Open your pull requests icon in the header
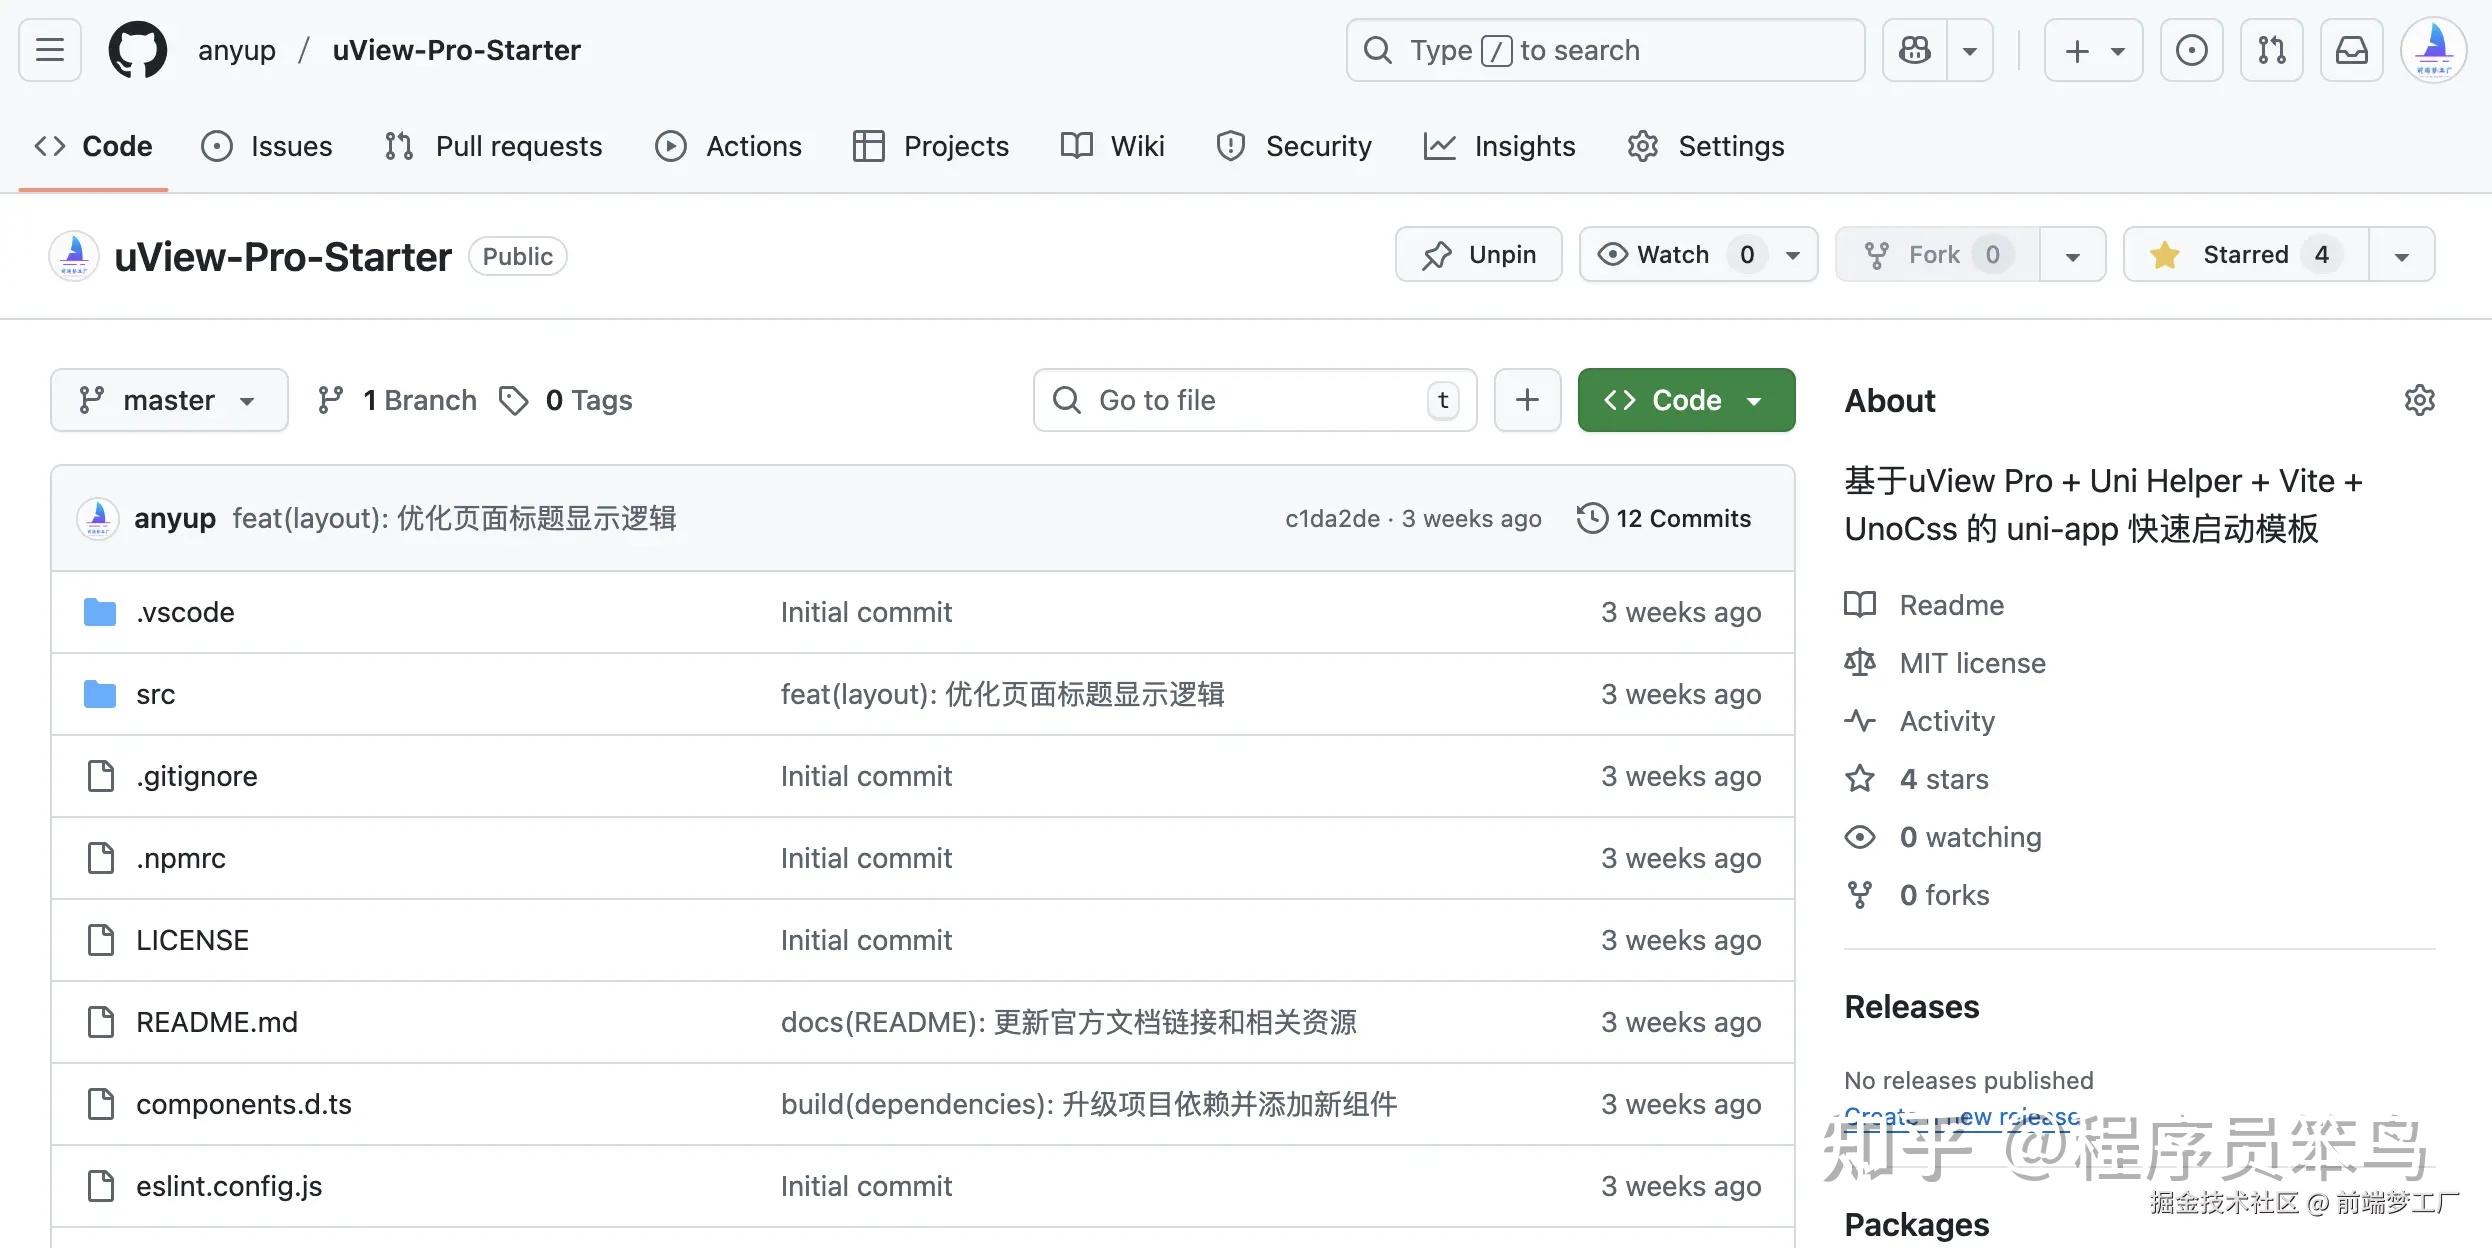 coord(2271,49)
